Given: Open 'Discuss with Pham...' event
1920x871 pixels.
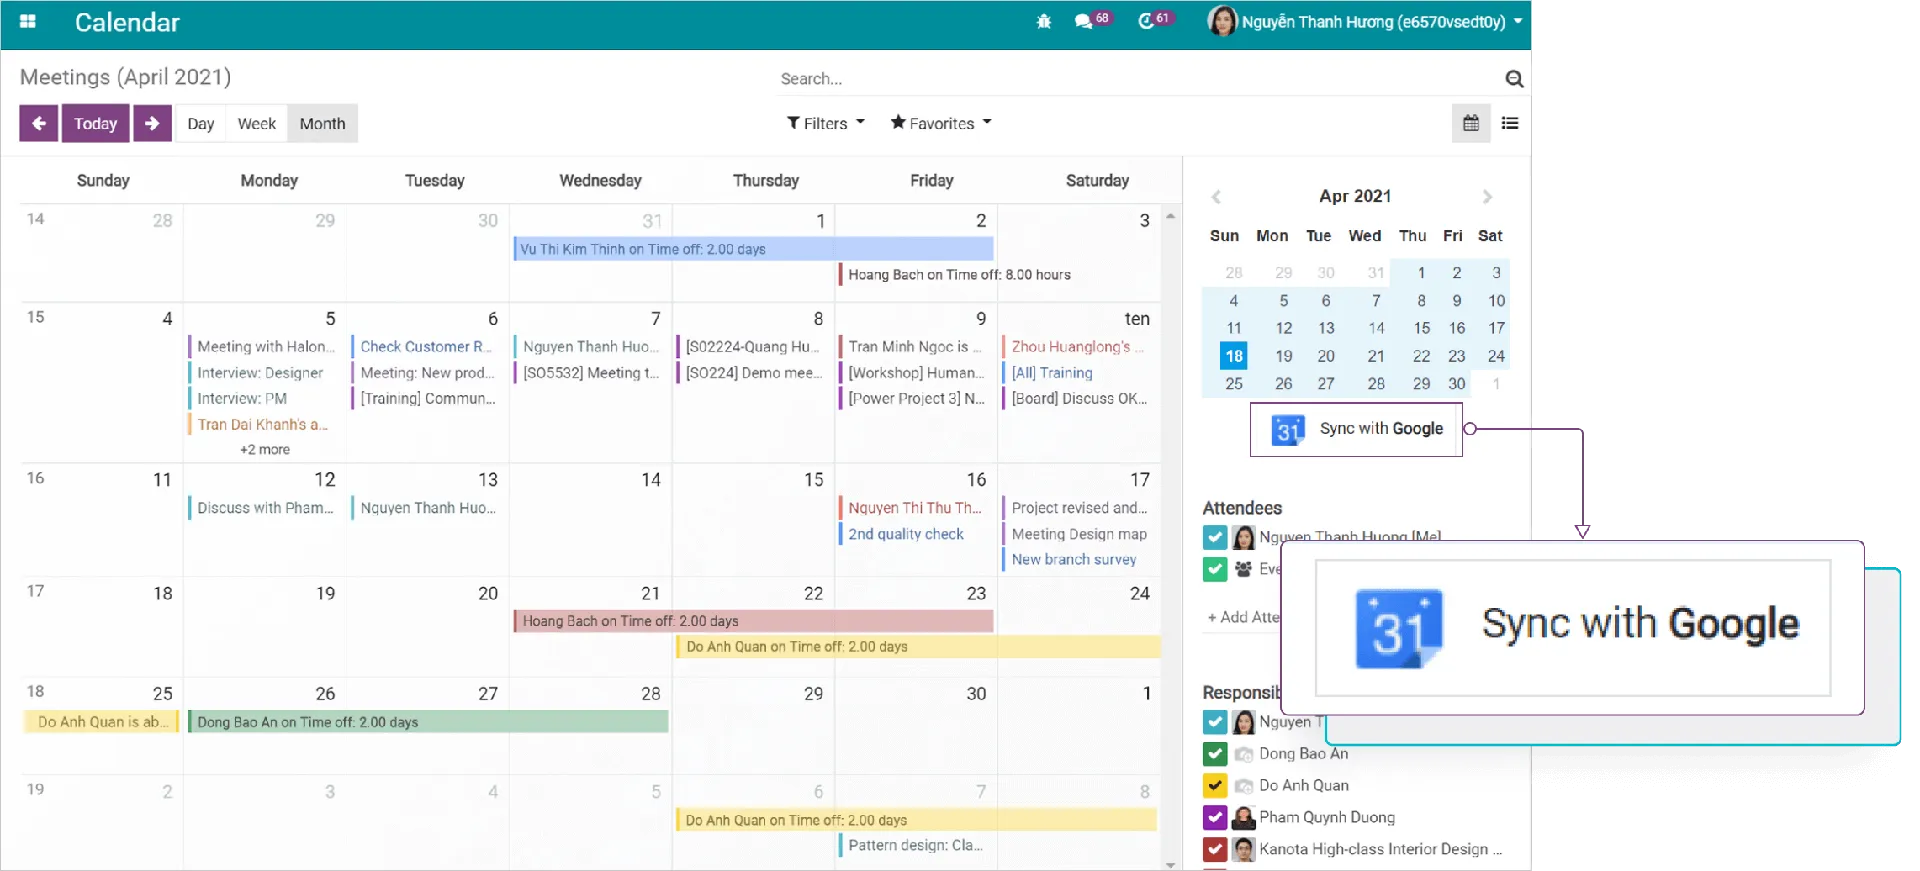Looking at the screenshot, I should coord(264,508).
